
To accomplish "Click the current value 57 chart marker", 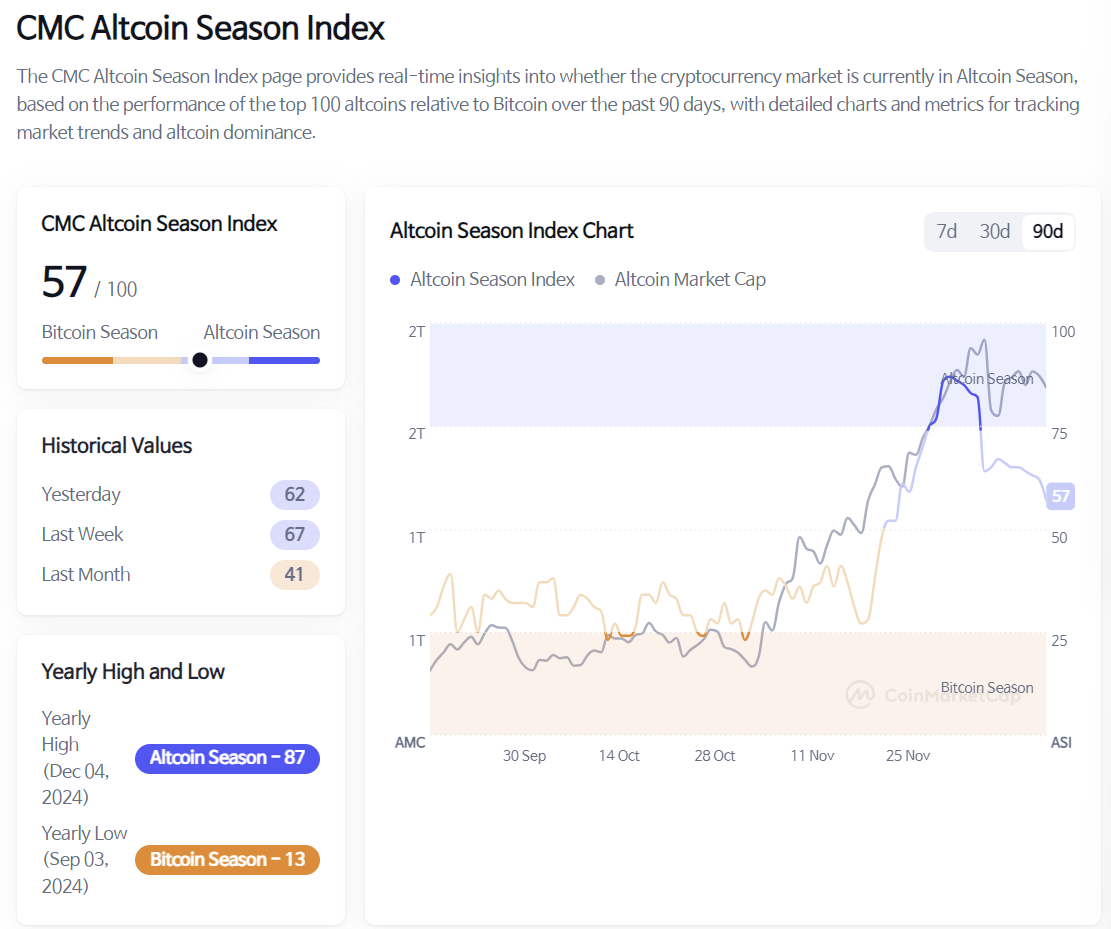I will coord(1060,495).
